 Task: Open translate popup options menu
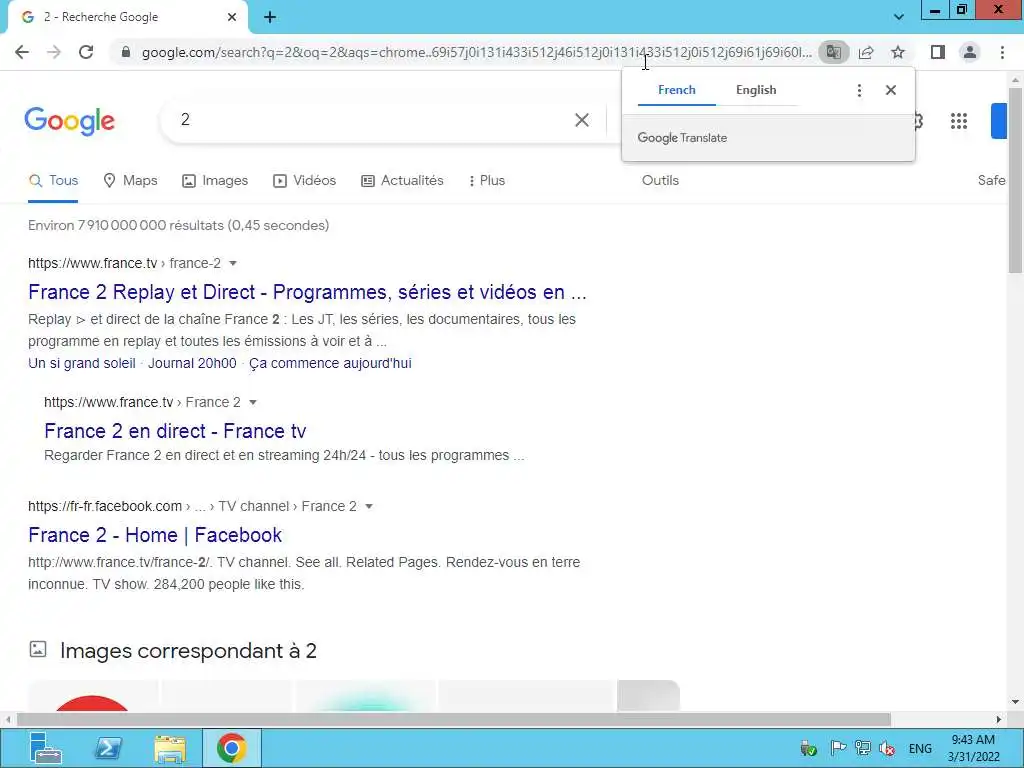click(859, 90)
